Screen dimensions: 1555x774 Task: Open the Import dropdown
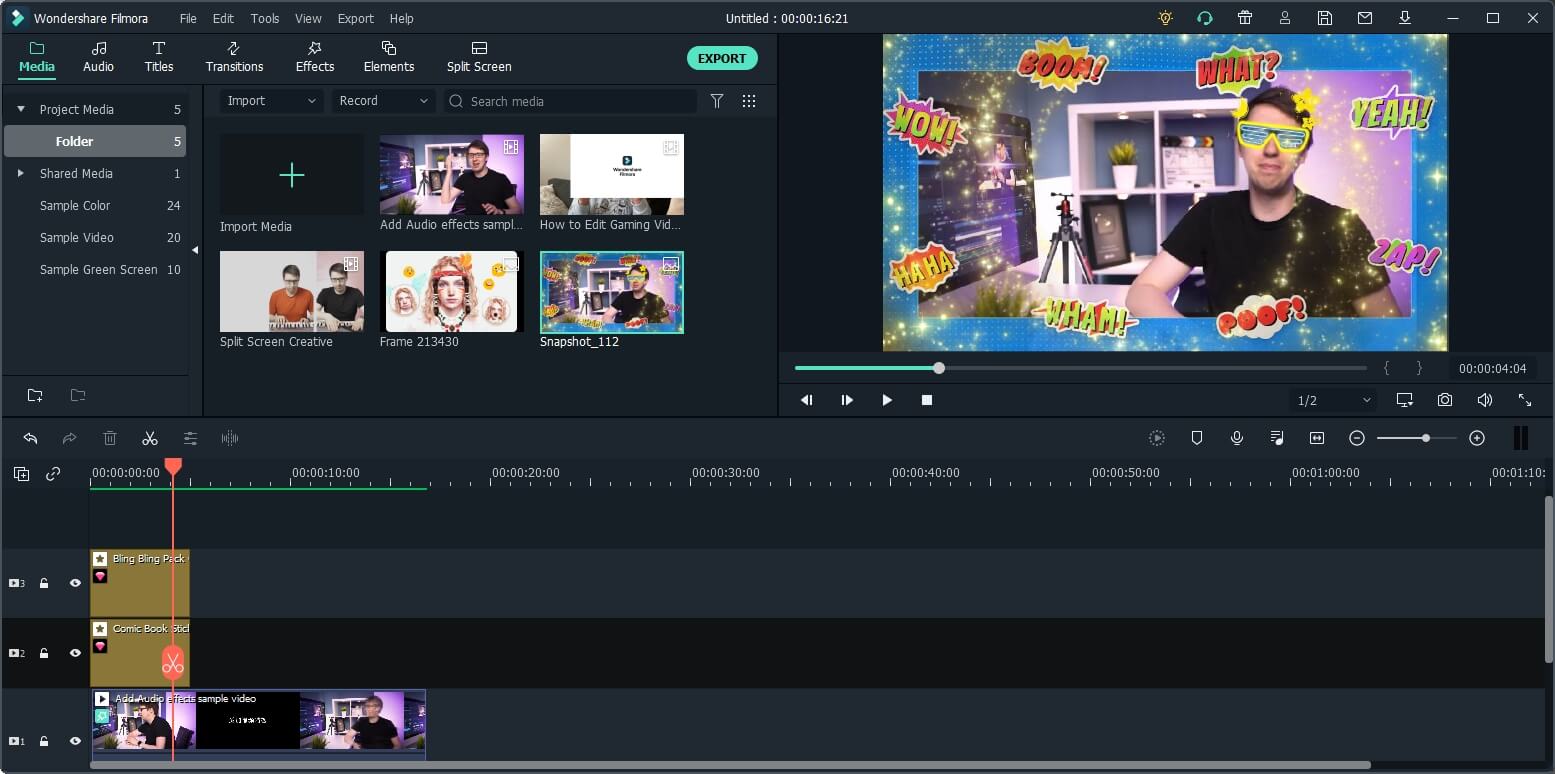(272, 101)
